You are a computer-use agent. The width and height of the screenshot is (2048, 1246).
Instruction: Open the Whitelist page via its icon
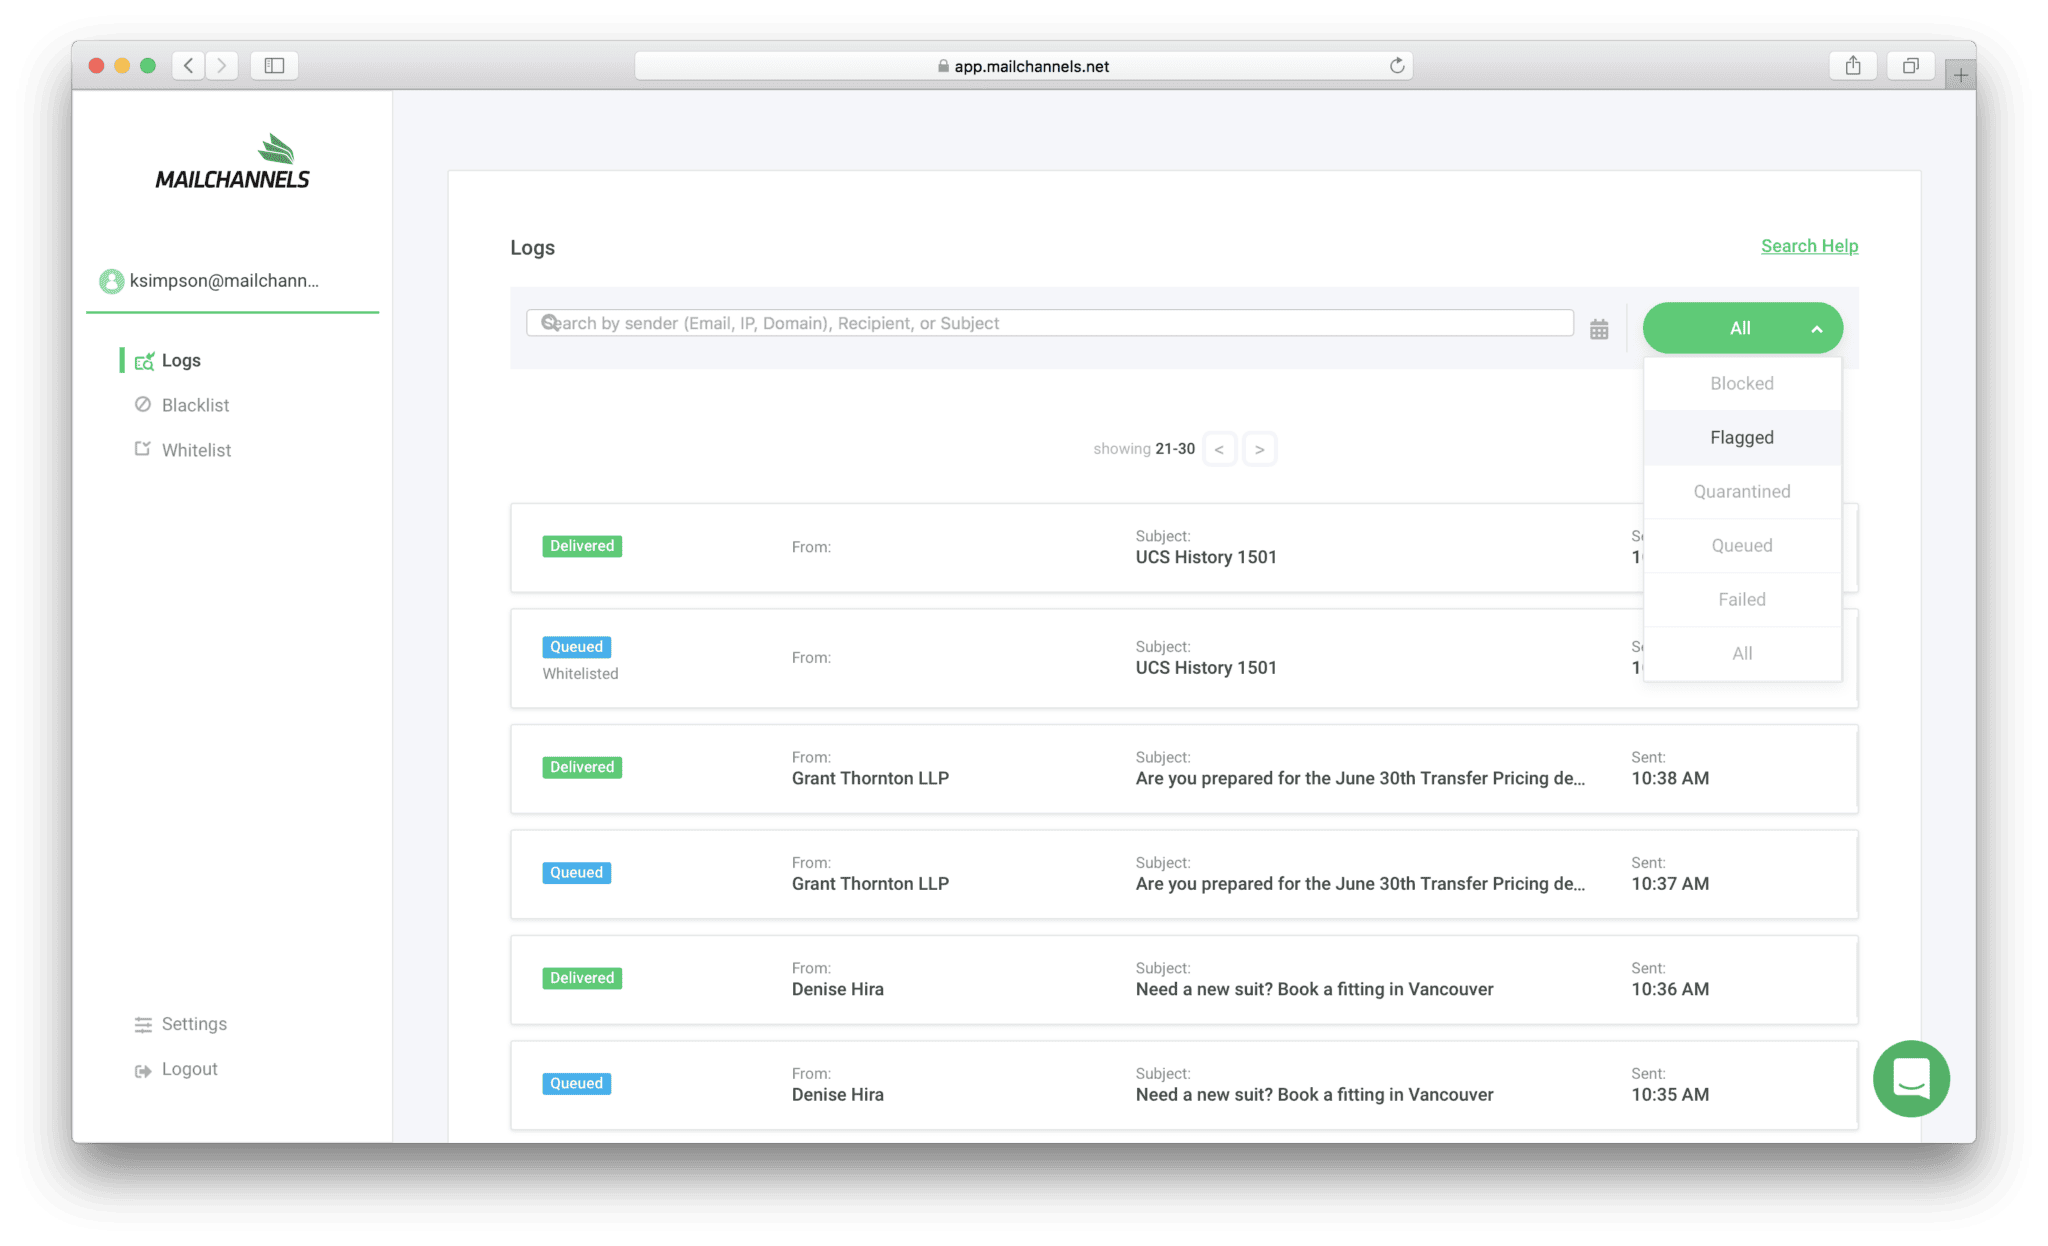click(144, 449)
